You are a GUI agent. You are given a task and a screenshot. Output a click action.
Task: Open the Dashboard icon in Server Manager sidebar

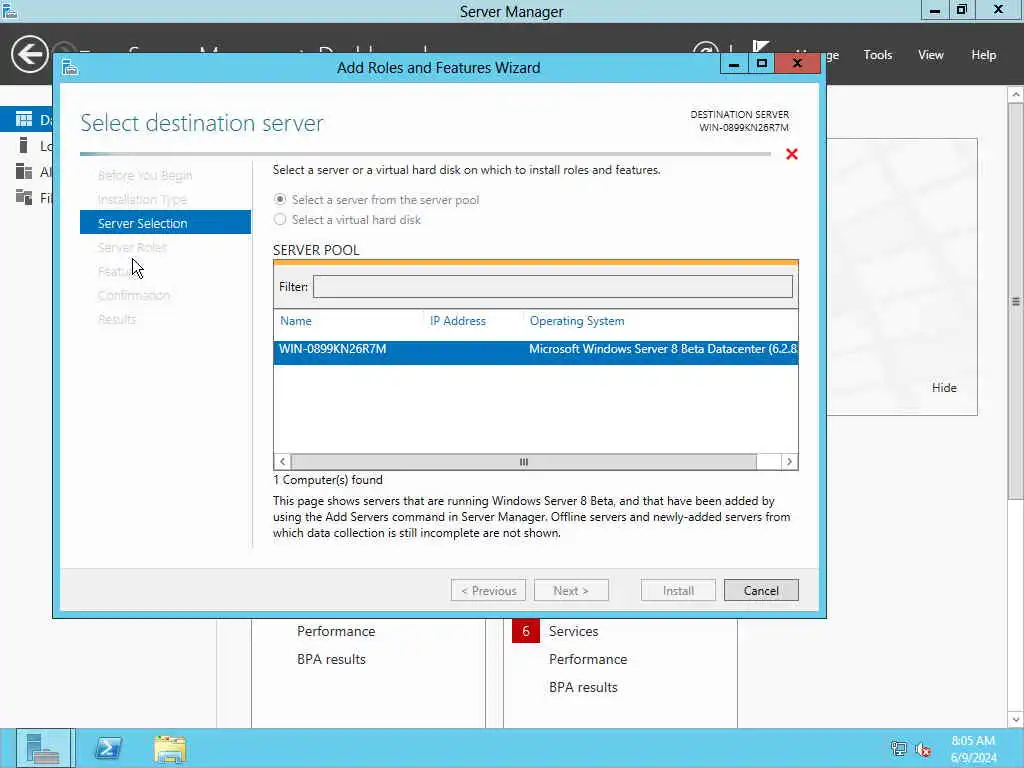(24, 119)
